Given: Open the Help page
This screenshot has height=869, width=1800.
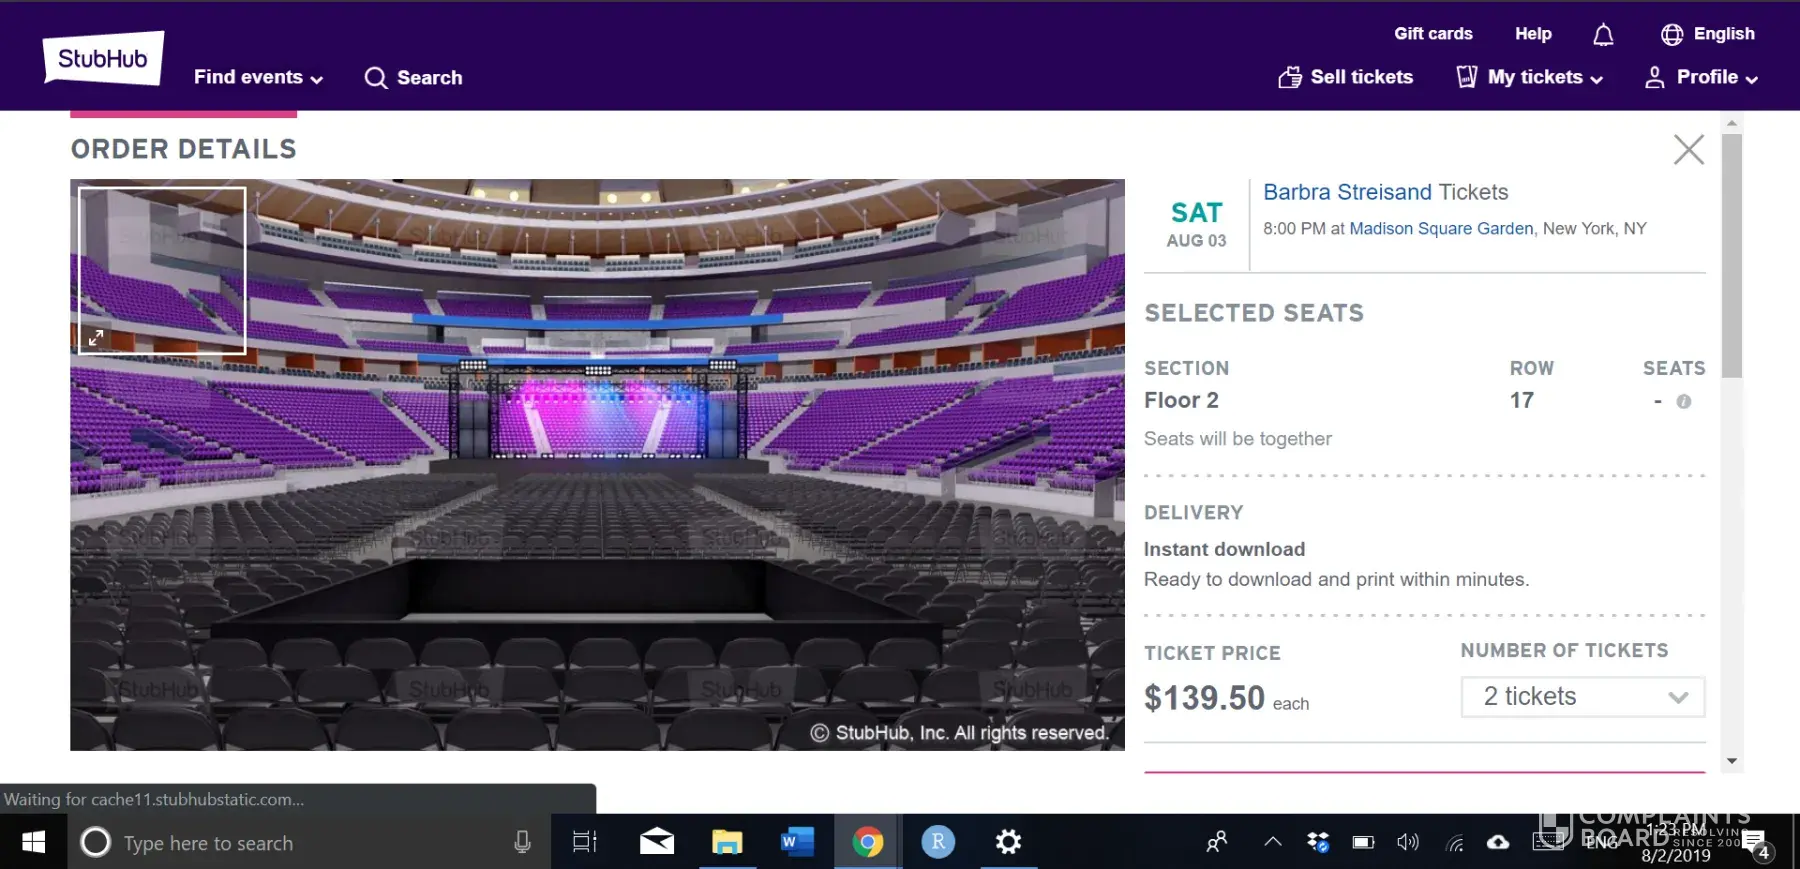Looking at the screenshot, I should tap(1532, 34).
